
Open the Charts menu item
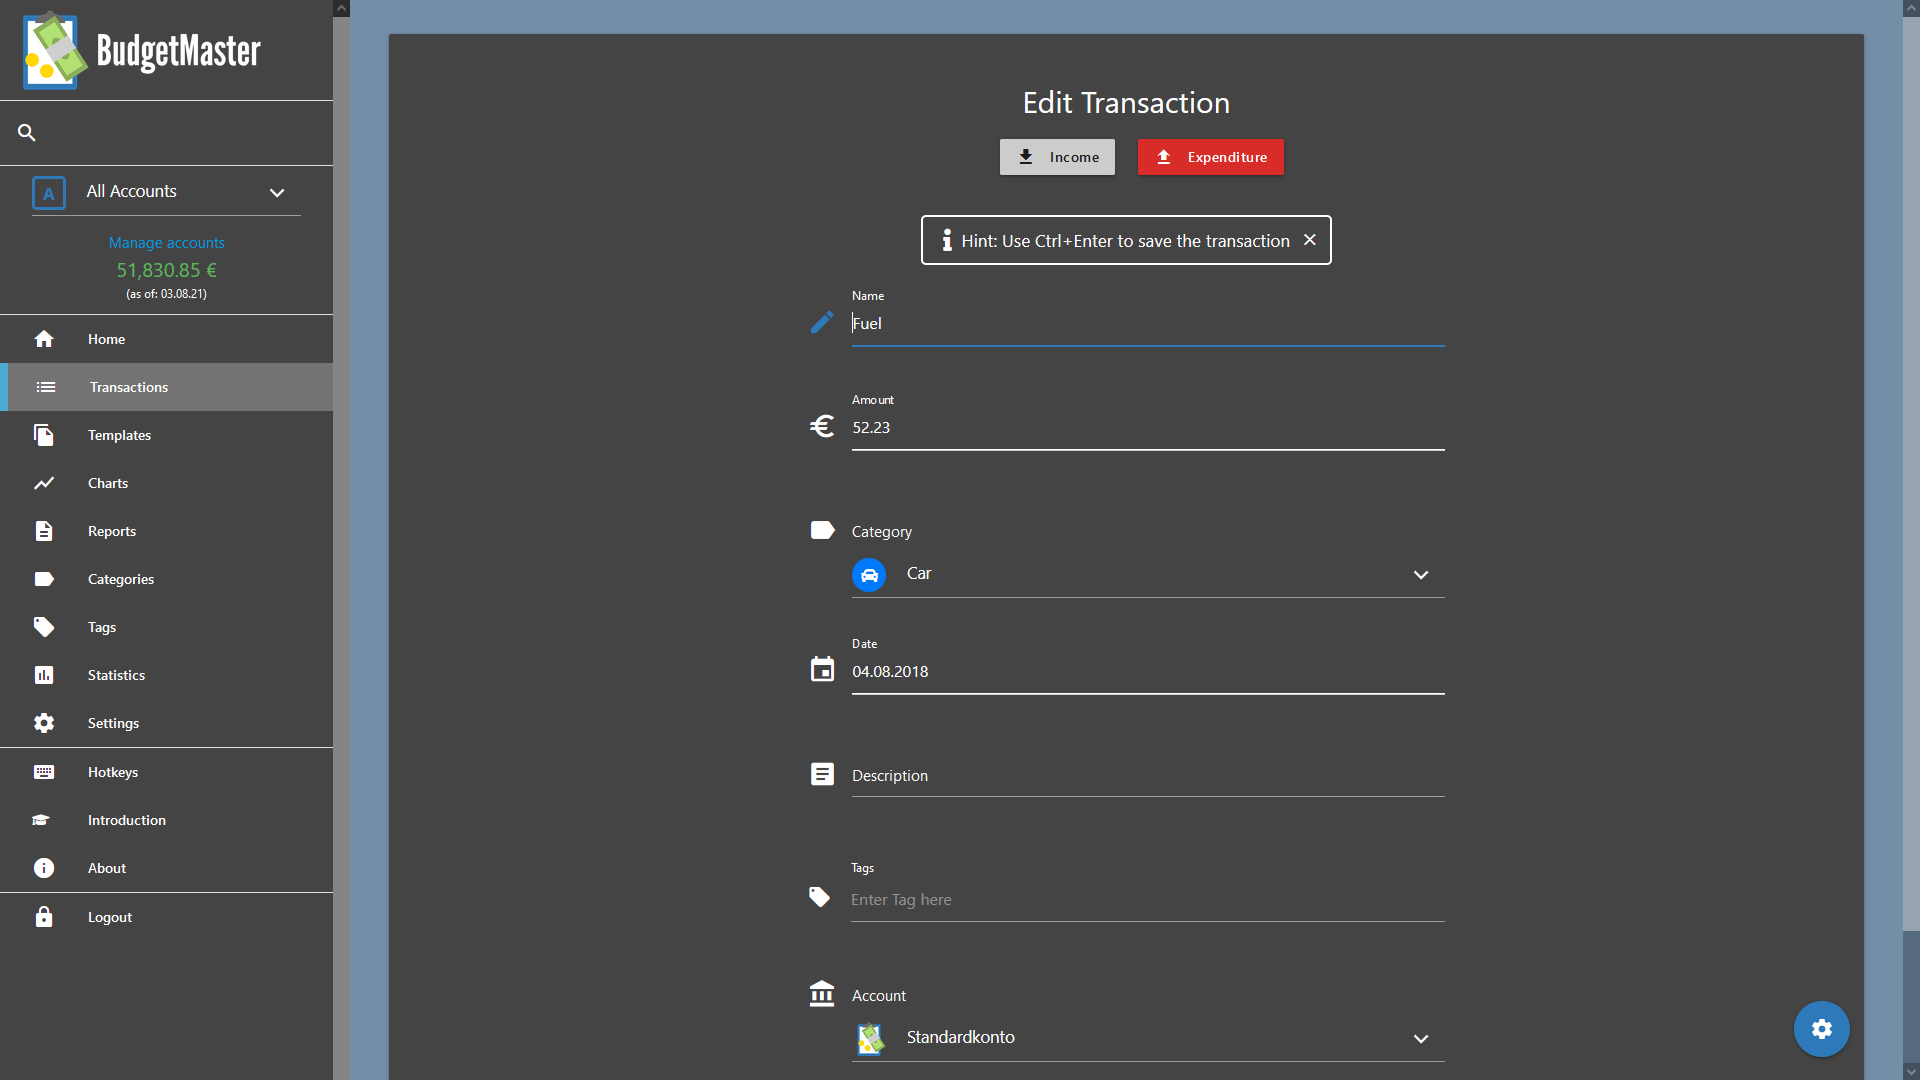coord(166,483)
